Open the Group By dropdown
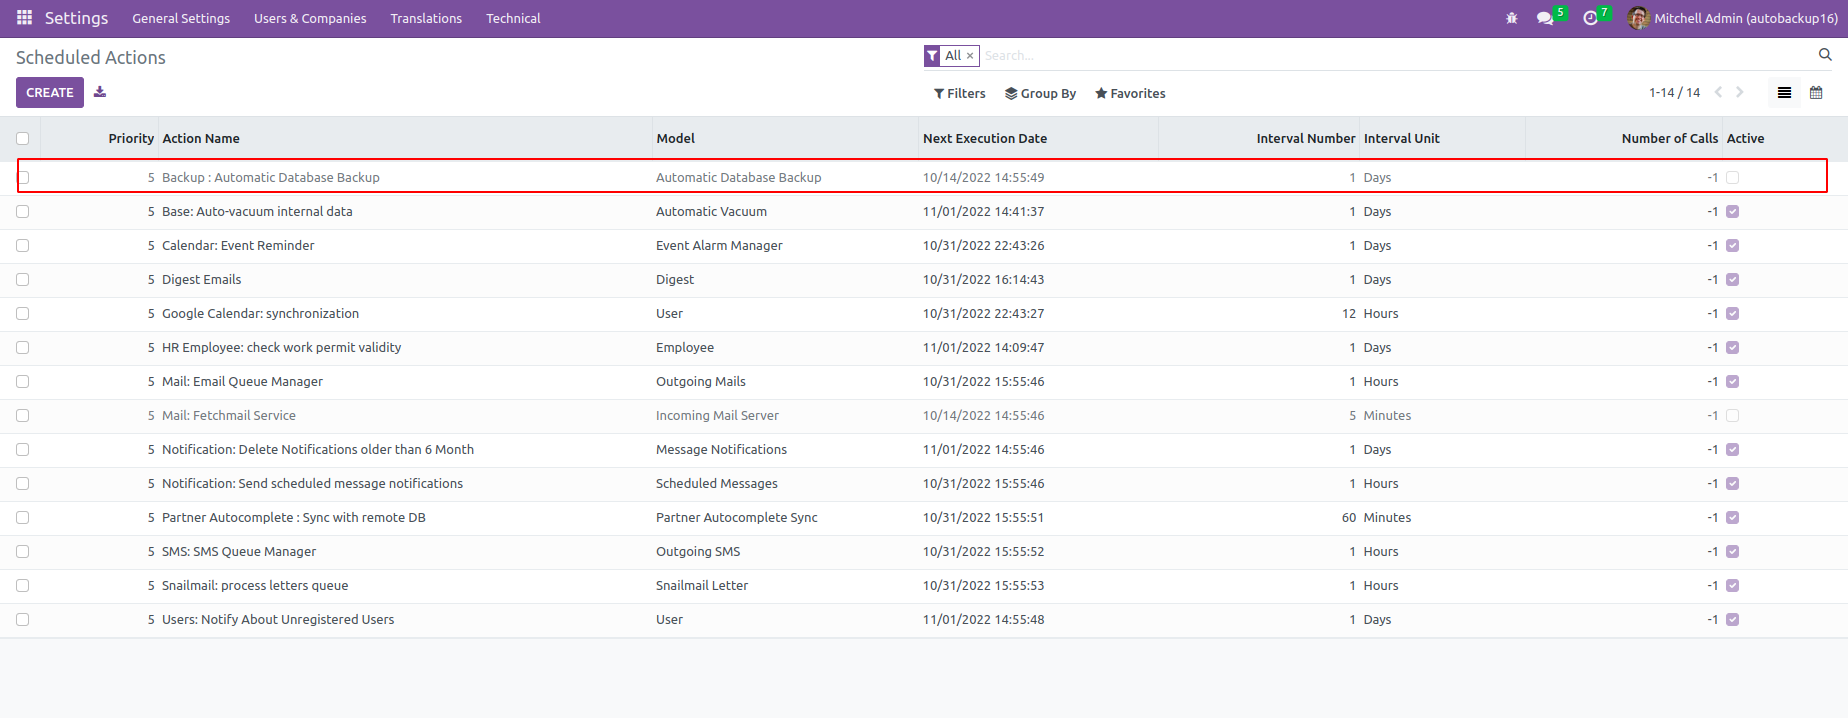This screenshot has width=1848, height=718. (x=1040, y=93)
